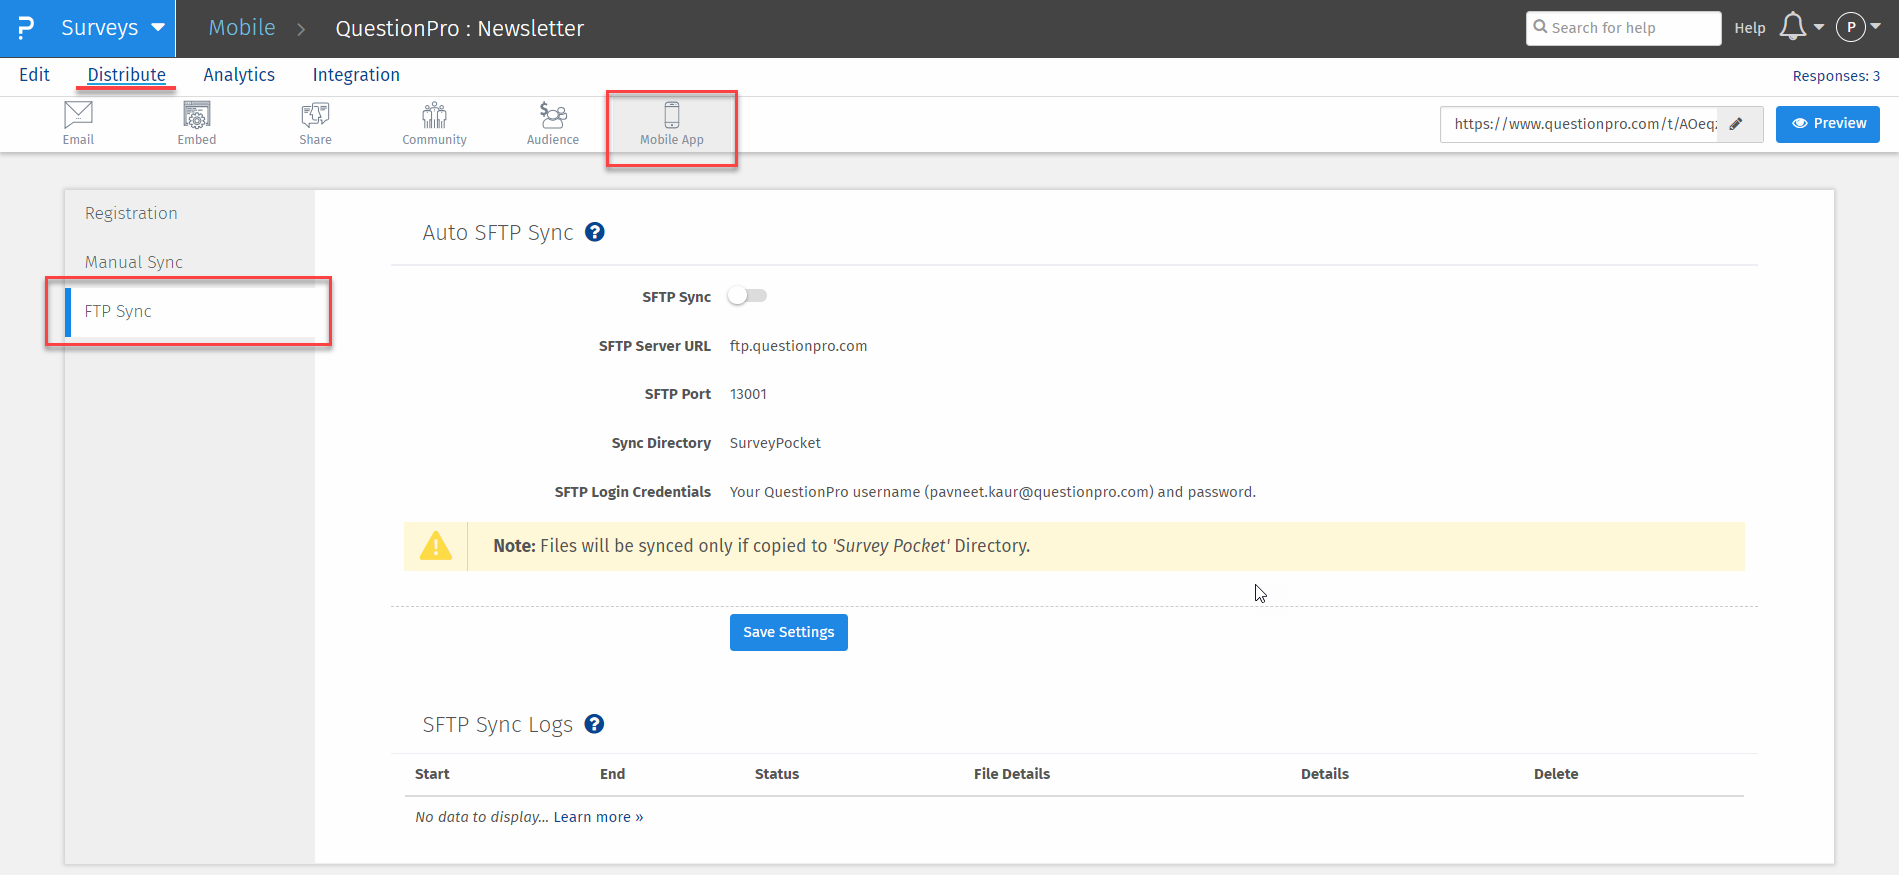Edit the survey URL with pencil icon
The width and height of the screenshot is (1899, 875).
coord(1737,124)
